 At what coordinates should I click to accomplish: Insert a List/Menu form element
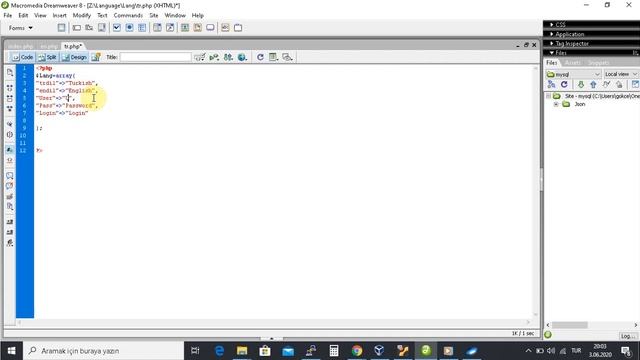[x=157, y=28]
